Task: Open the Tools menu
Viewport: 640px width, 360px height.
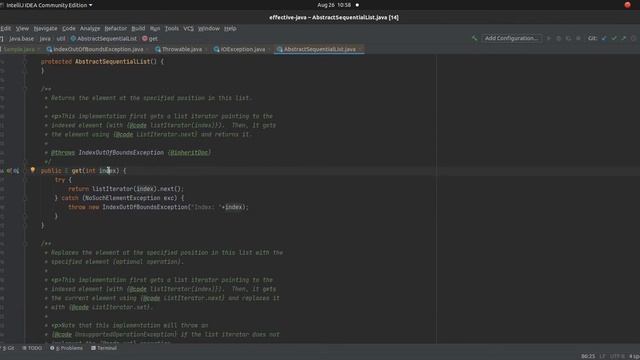Action: 171,28
